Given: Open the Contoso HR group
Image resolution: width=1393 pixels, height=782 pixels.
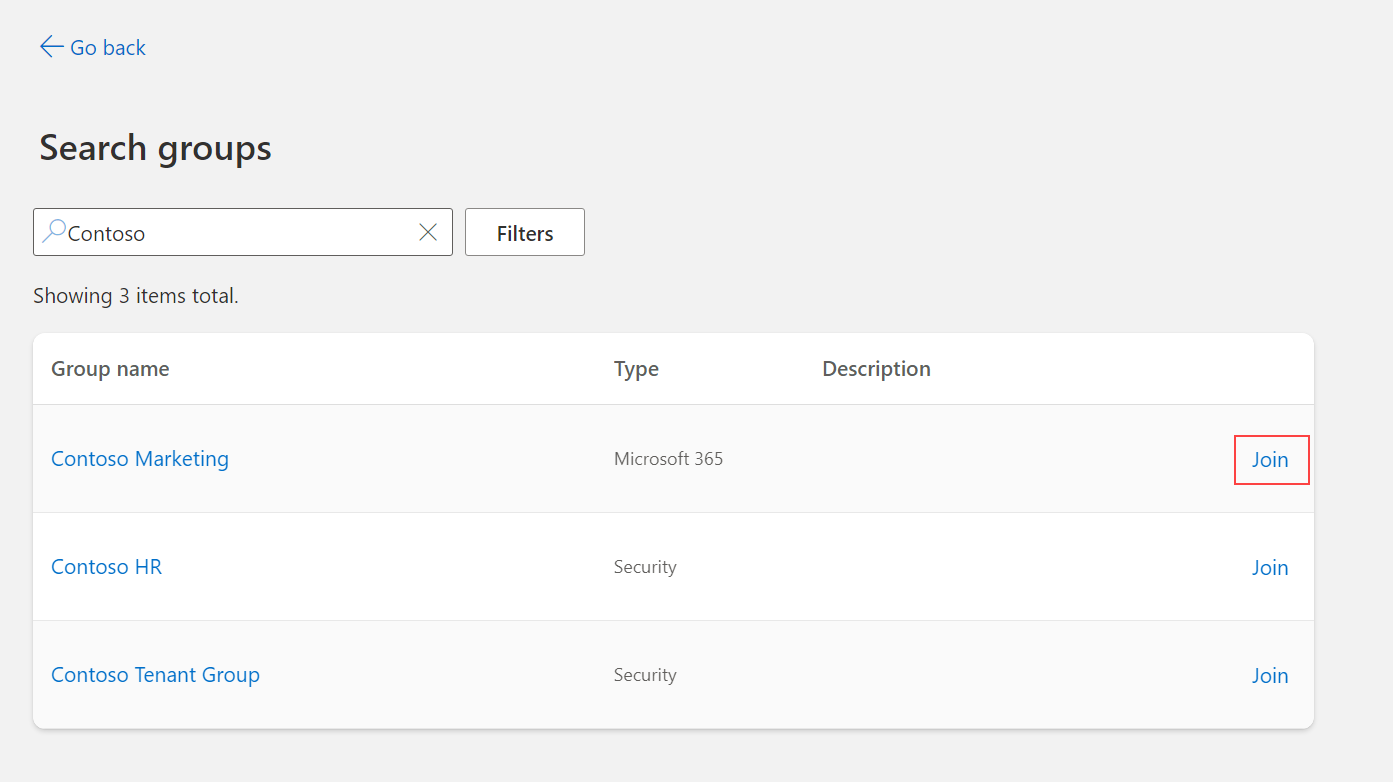Looking at the screenshot, I should tap(106, 566).
